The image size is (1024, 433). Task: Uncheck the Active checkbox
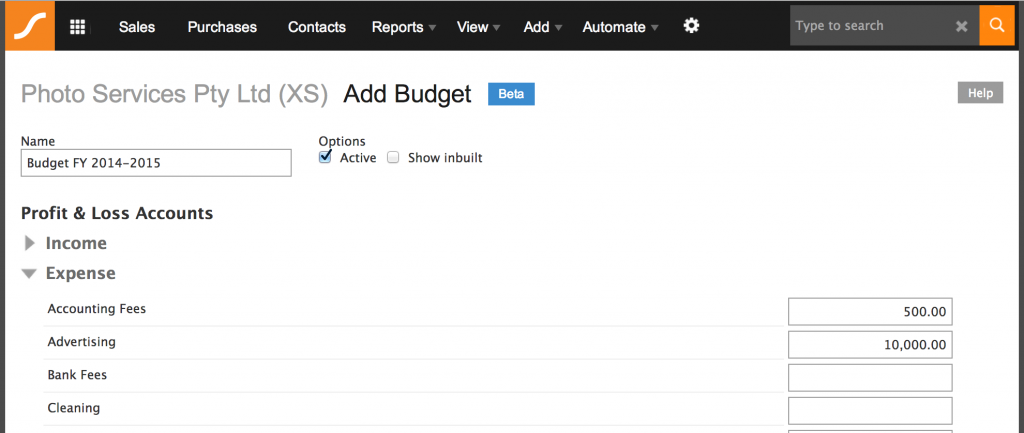325,157
